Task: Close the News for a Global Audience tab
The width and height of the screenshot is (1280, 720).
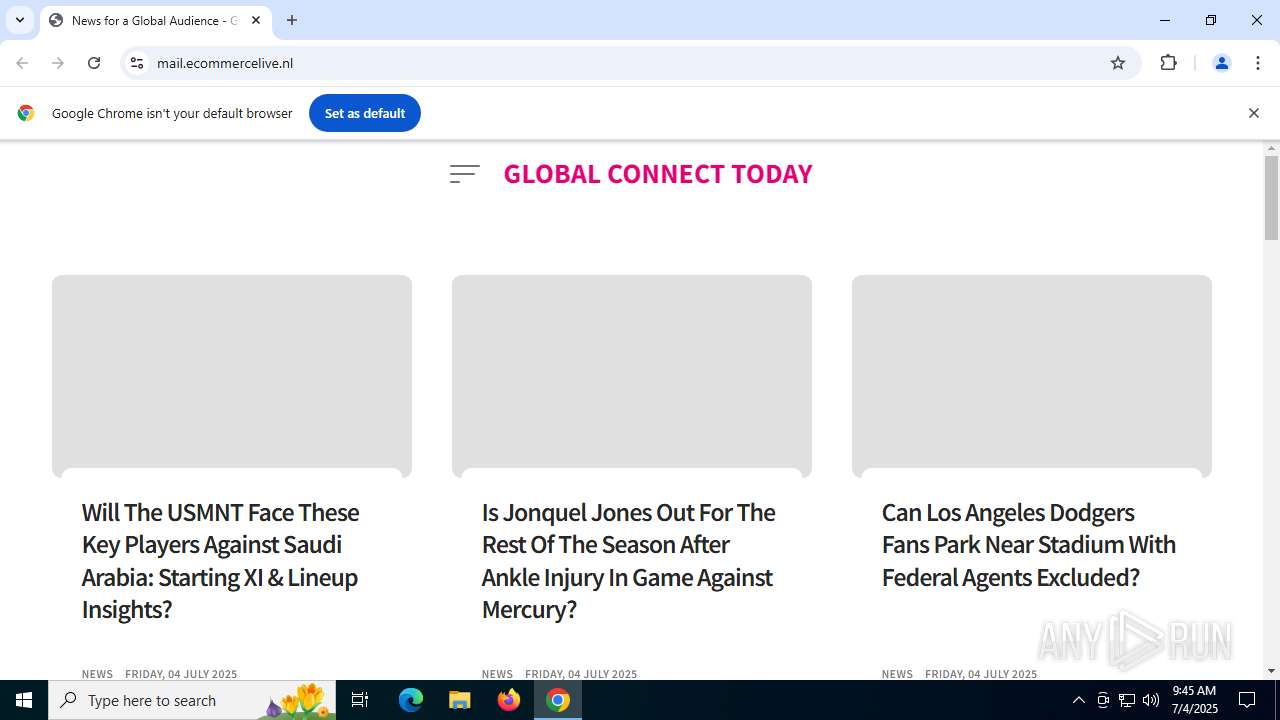Action: [x=256, y=20]
